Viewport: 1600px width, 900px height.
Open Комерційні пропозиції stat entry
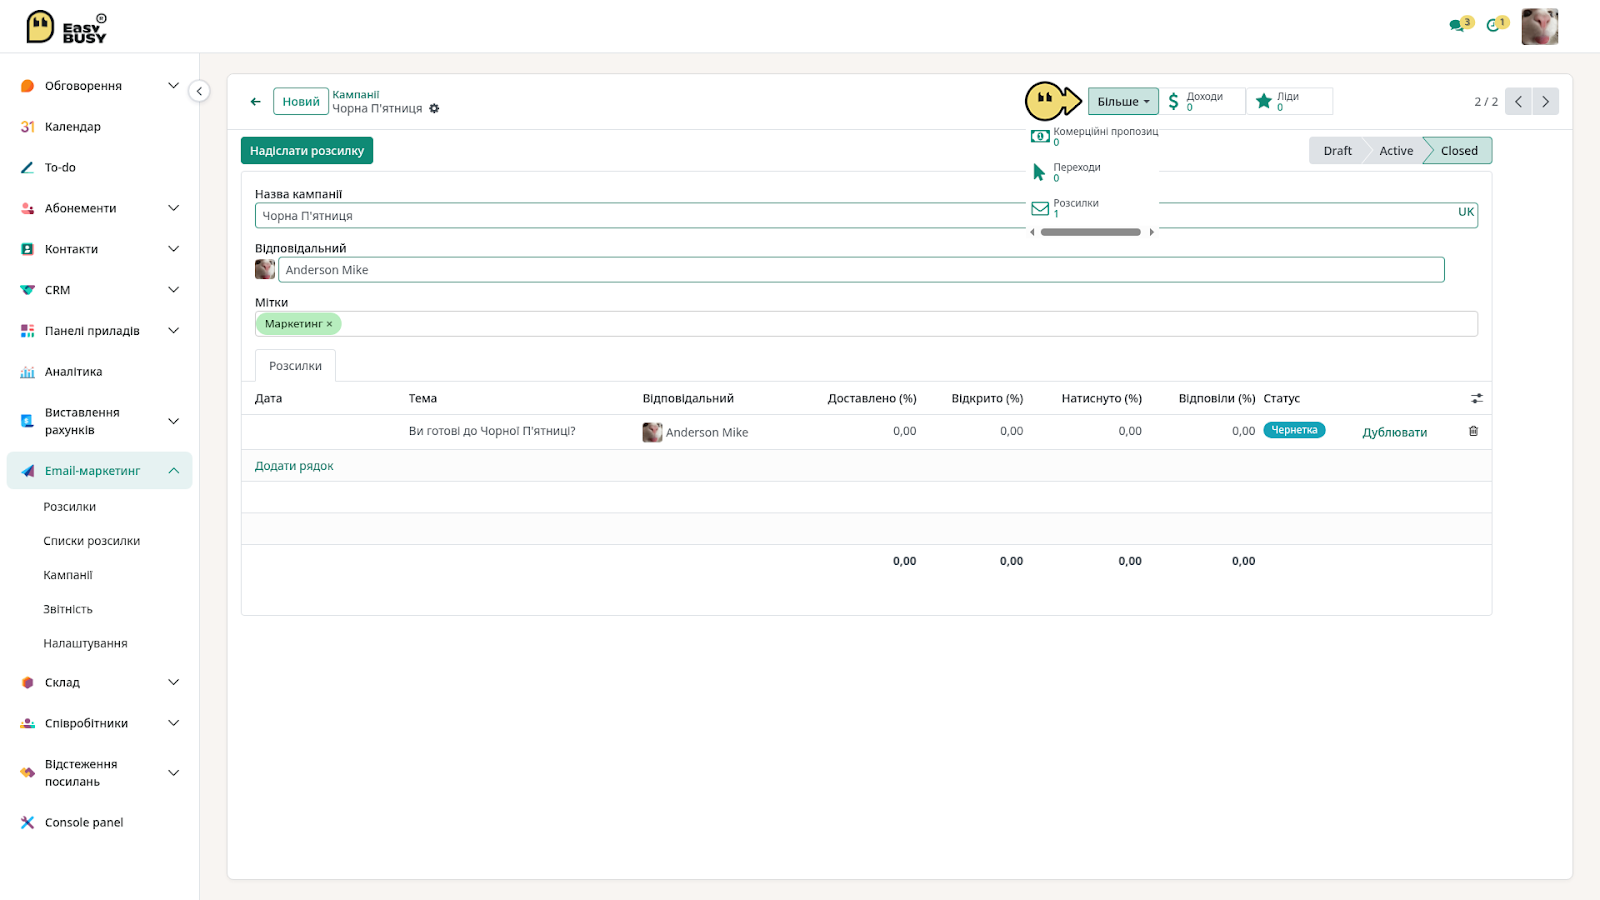(x=1094, y=136)
